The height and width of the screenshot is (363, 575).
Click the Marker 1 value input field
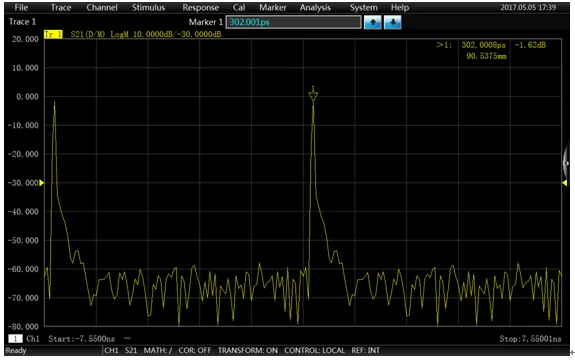click(293, 22)
